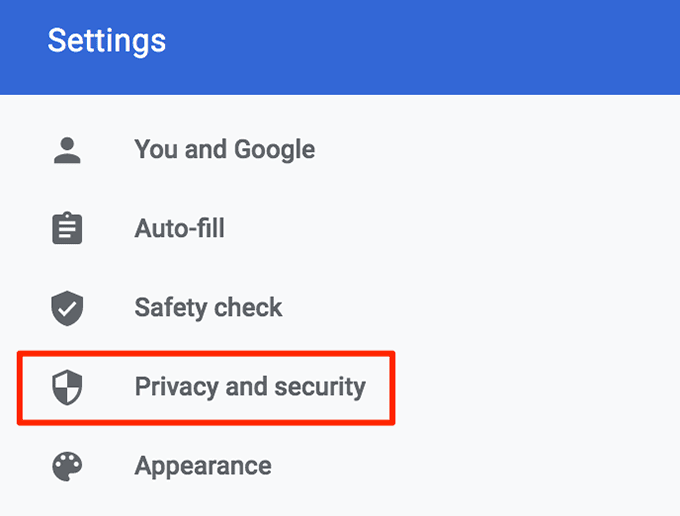Select the shield checkmark Safety check icon

(66, 308)
